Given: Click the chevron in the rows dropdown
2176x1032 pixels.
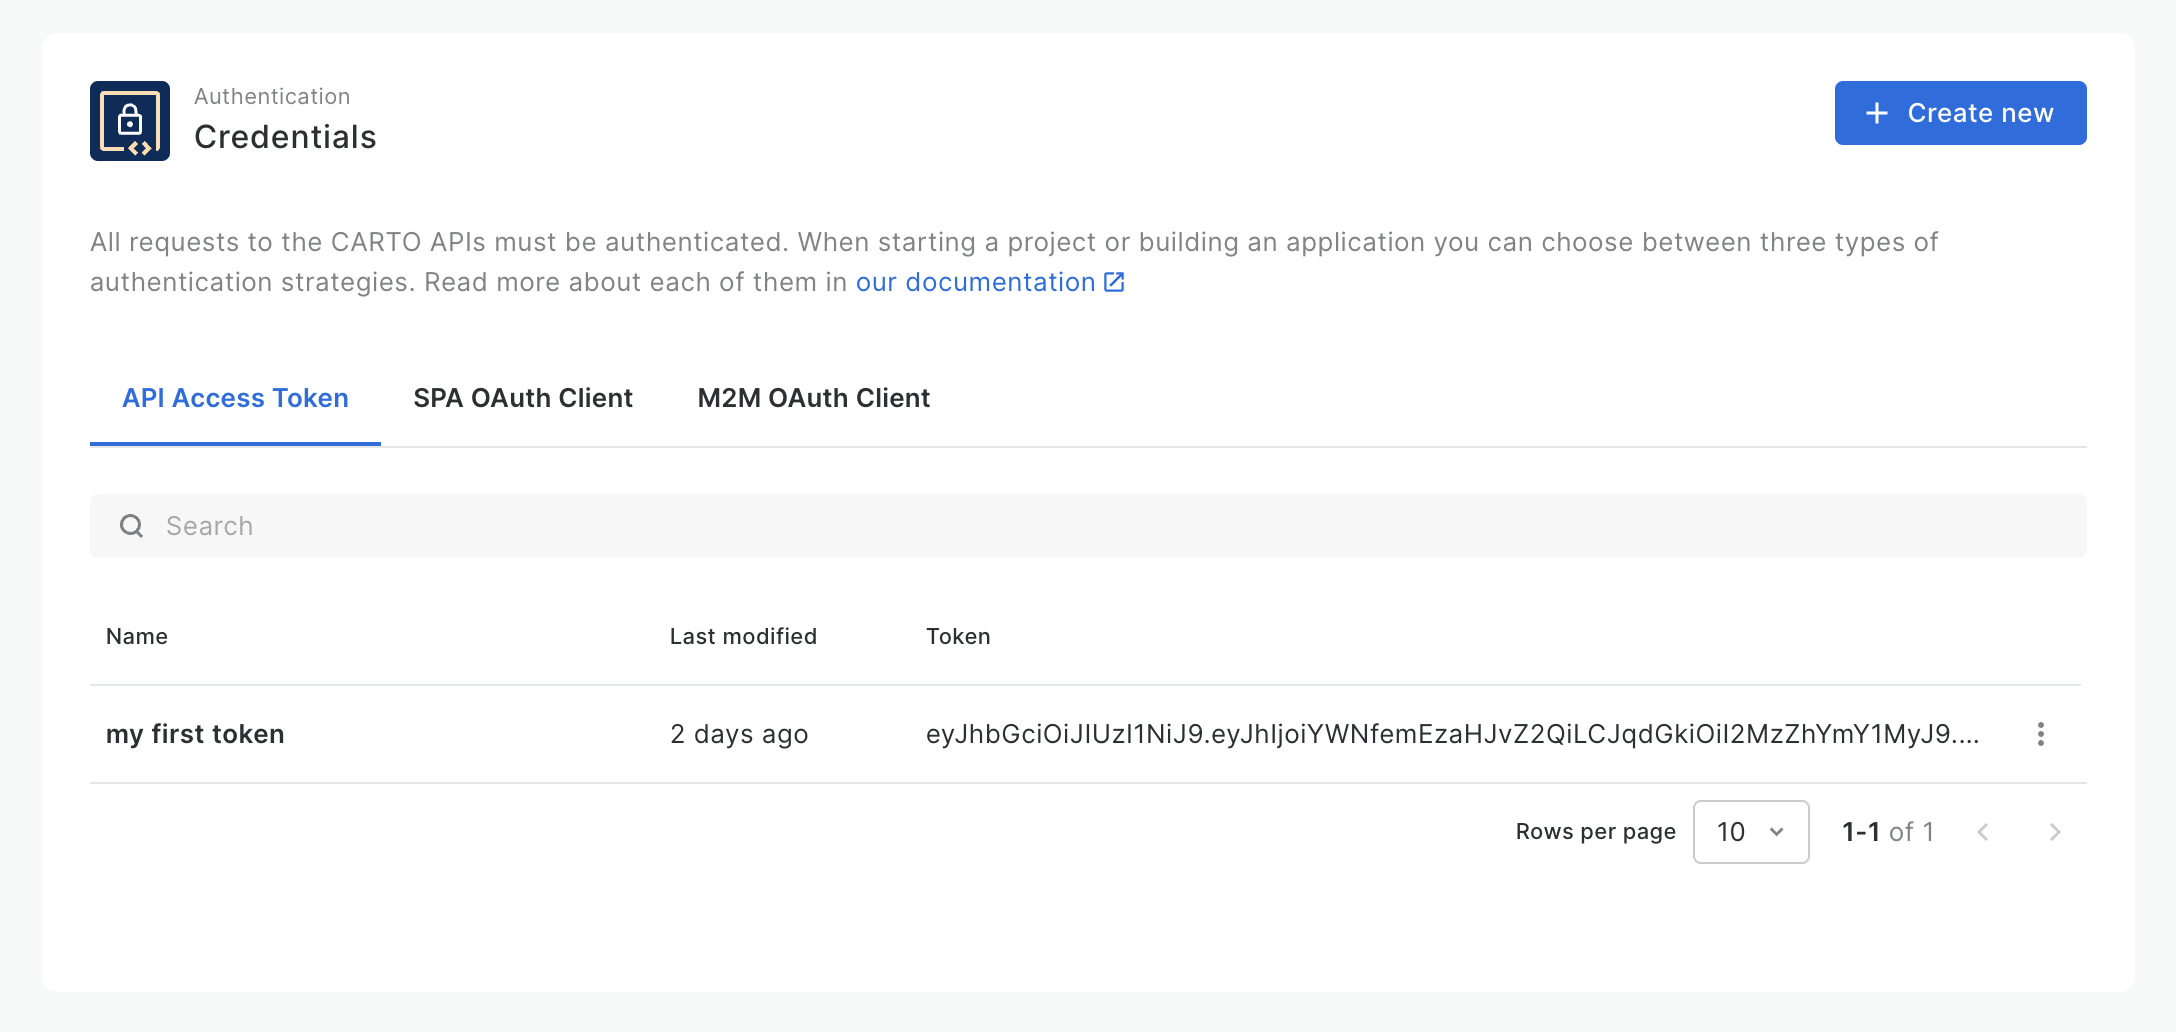Looking at the screenshot, I should click(1777, 832).
